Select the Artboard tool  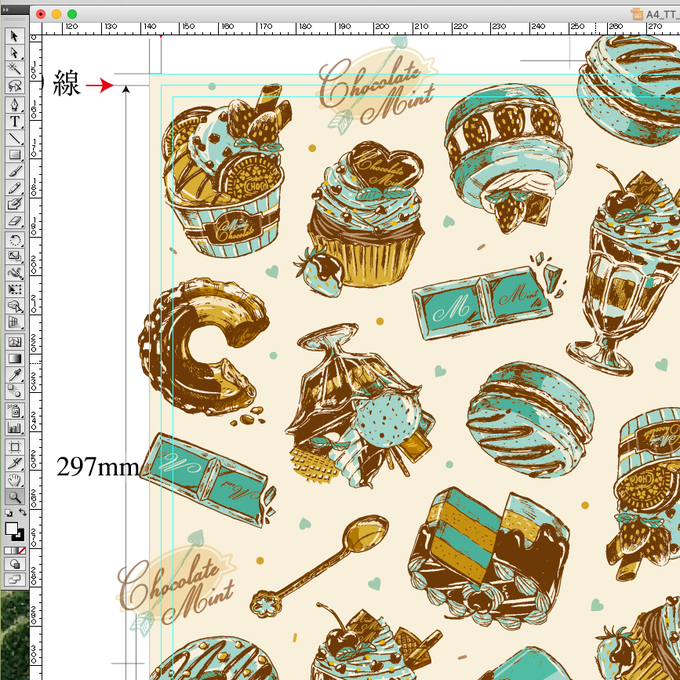pyautogui.click(x=14, y=447)
